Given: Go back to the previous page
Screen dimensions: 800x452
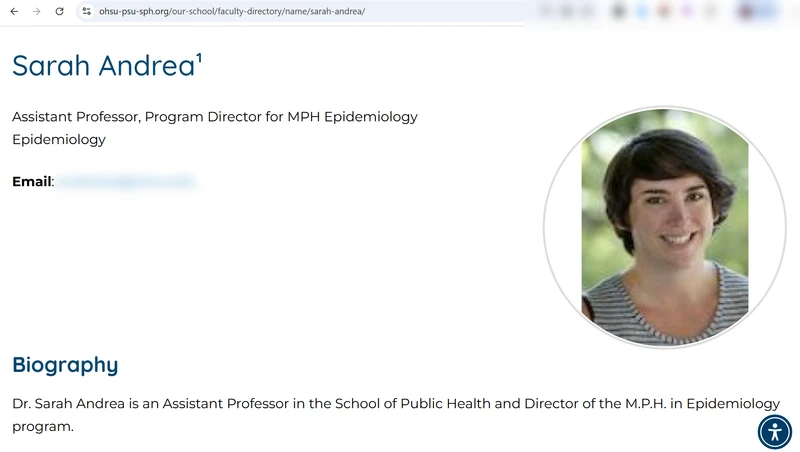Looking at the screenshot, I should (x=14, y=11).
